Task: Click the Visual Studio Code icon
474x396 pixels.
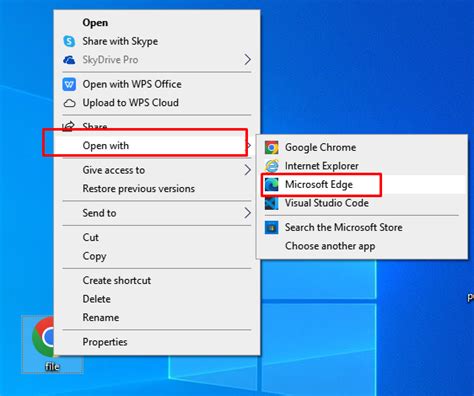Action: tap(272, 203)
